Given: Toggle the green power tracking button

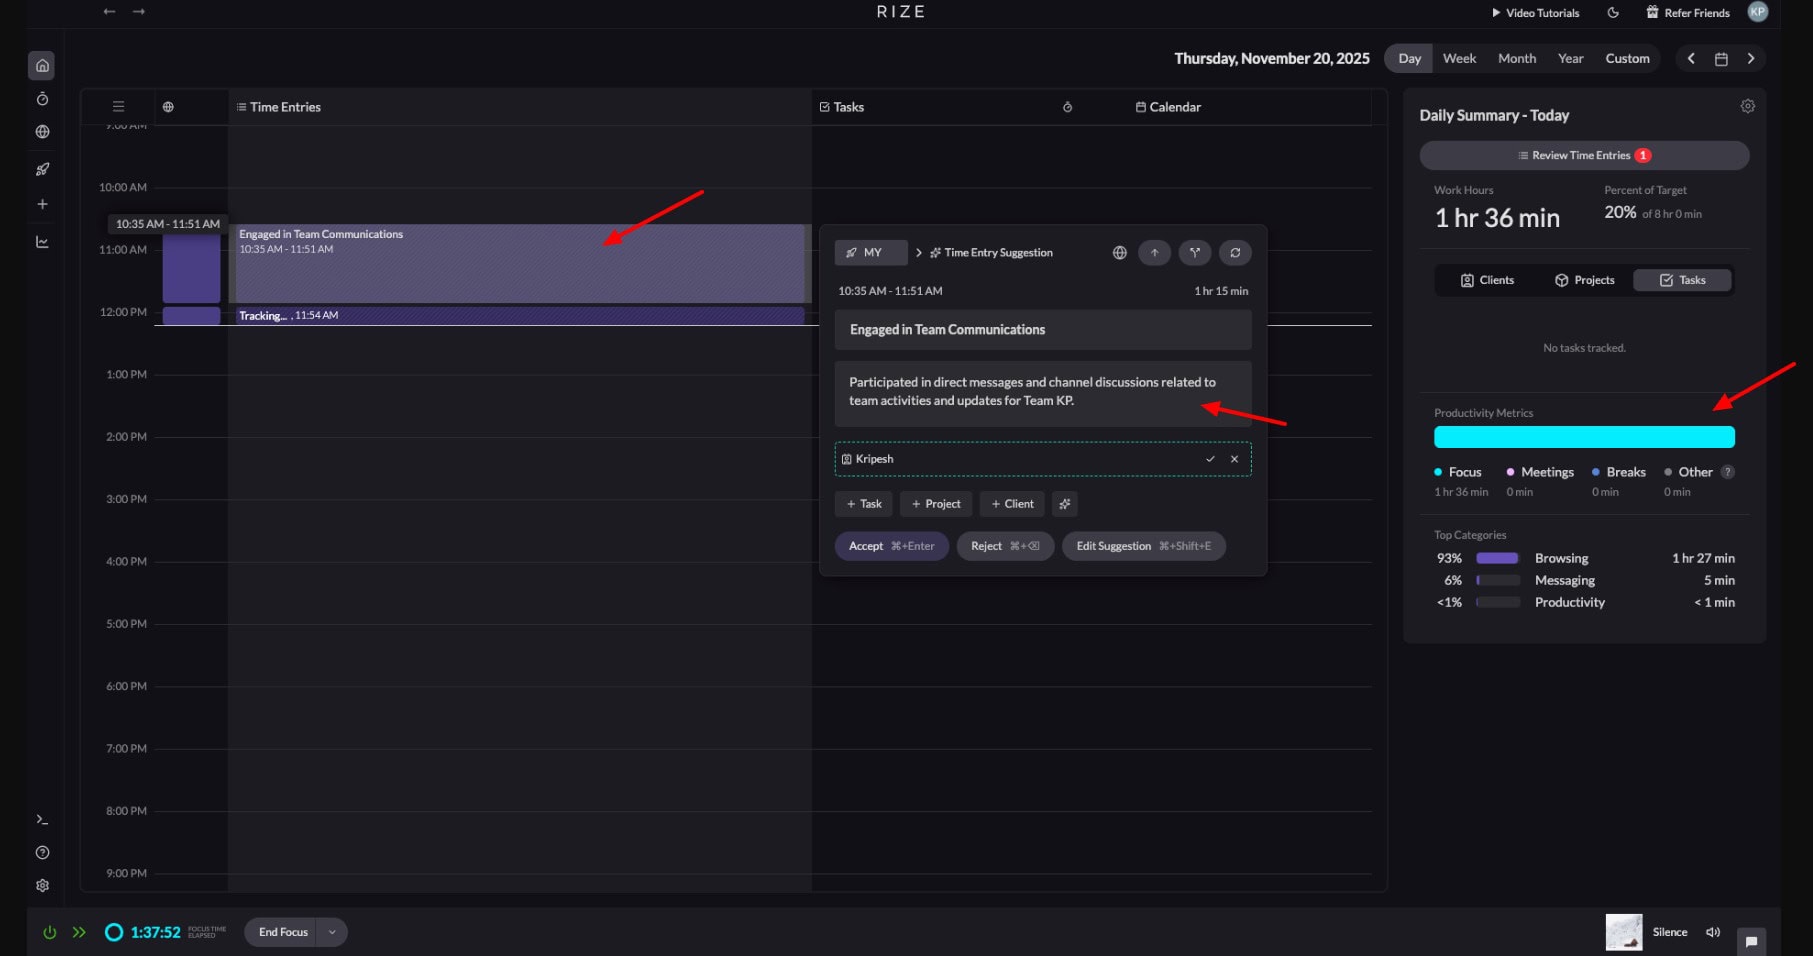Looking at the screenshot, I should coord(50,932).
